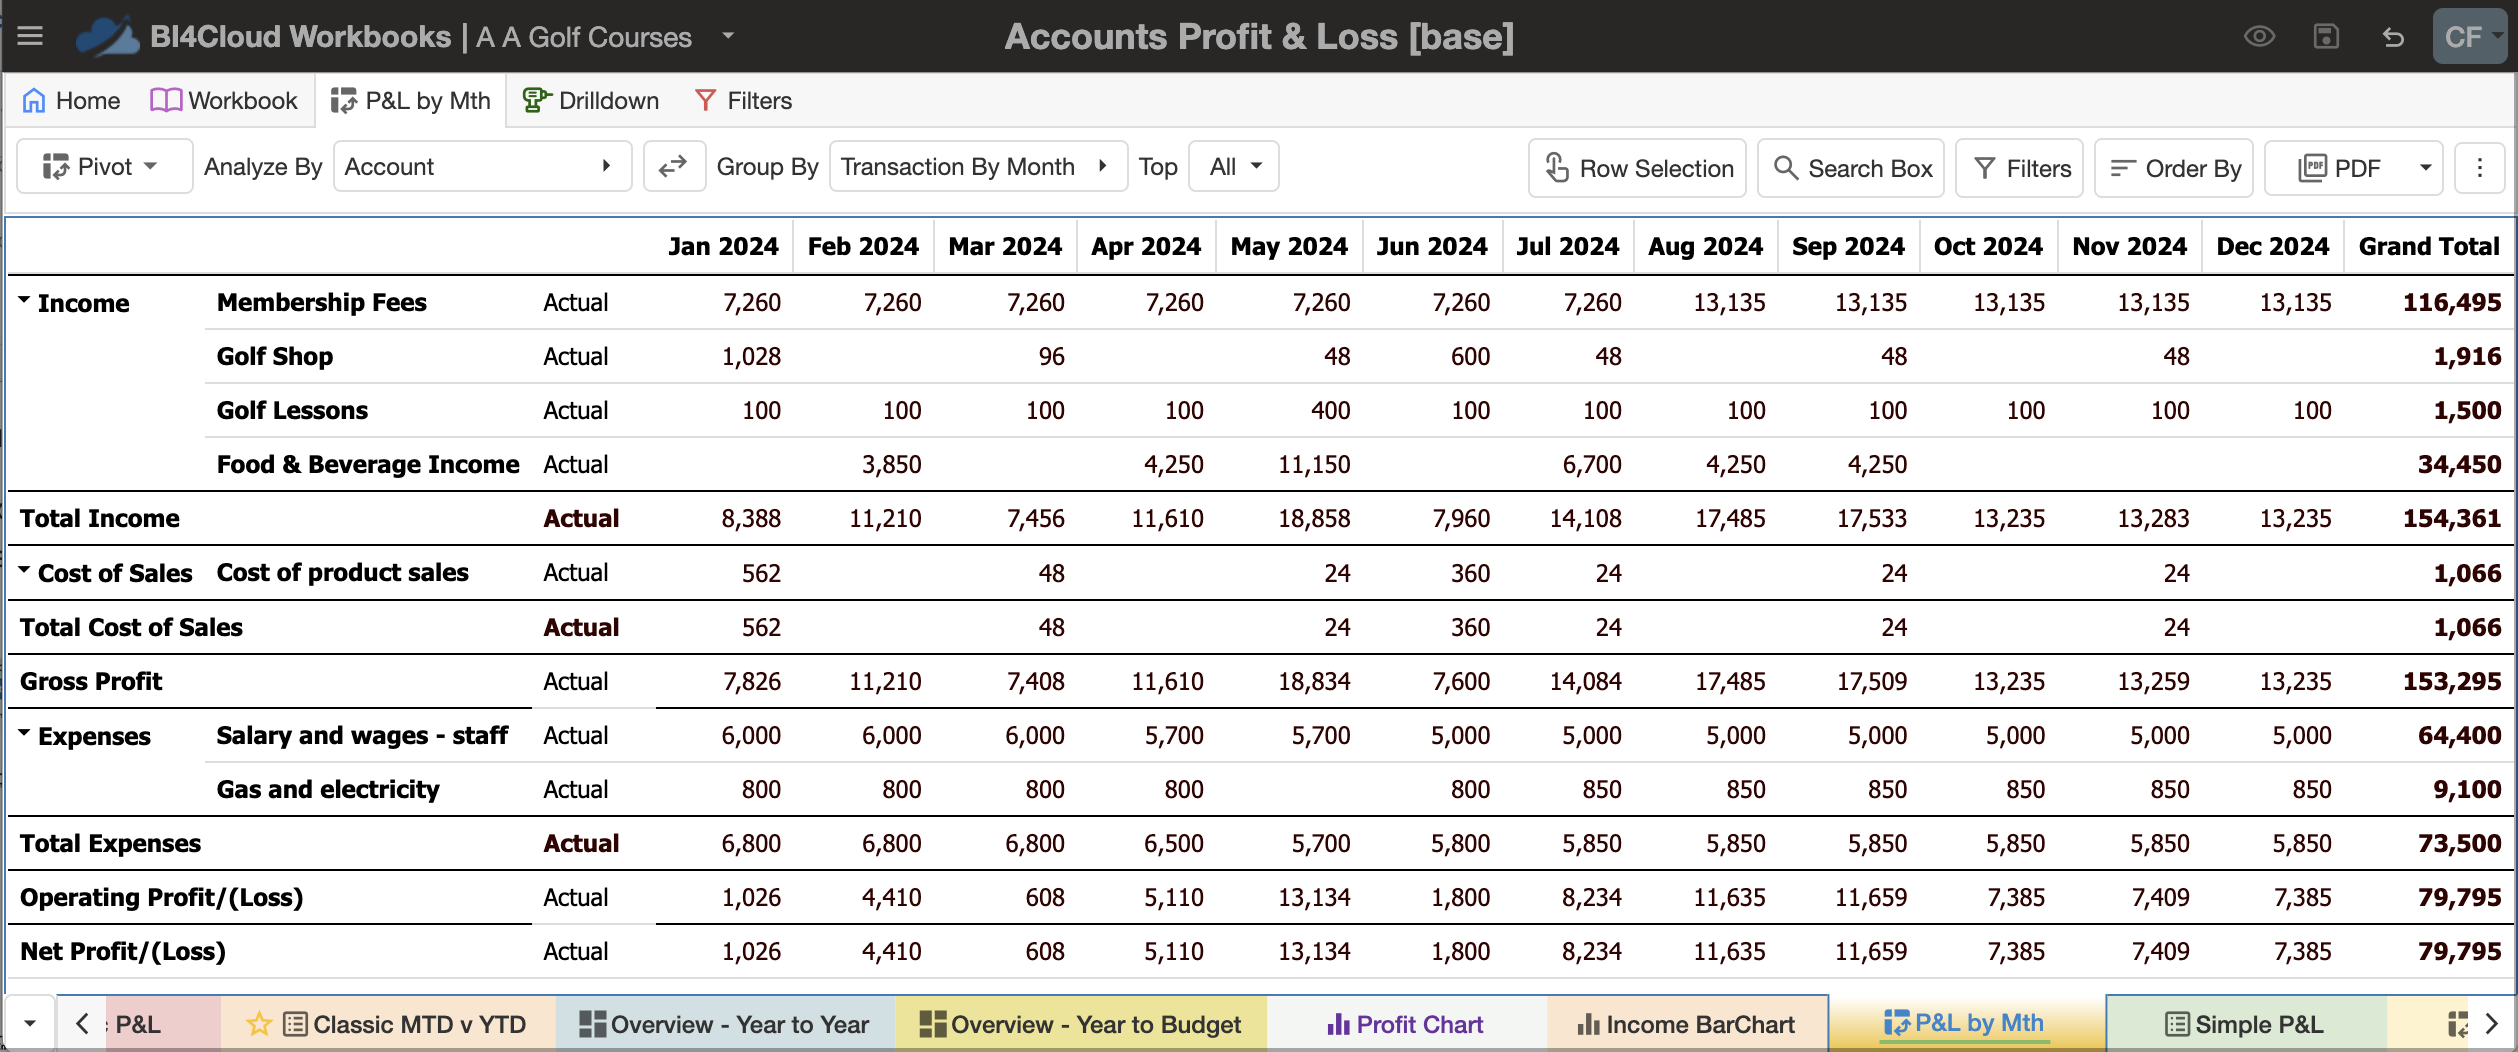The image size is (2518, 1052).
Task: Select the Golf Shop row label
Action: click(275, 357)
